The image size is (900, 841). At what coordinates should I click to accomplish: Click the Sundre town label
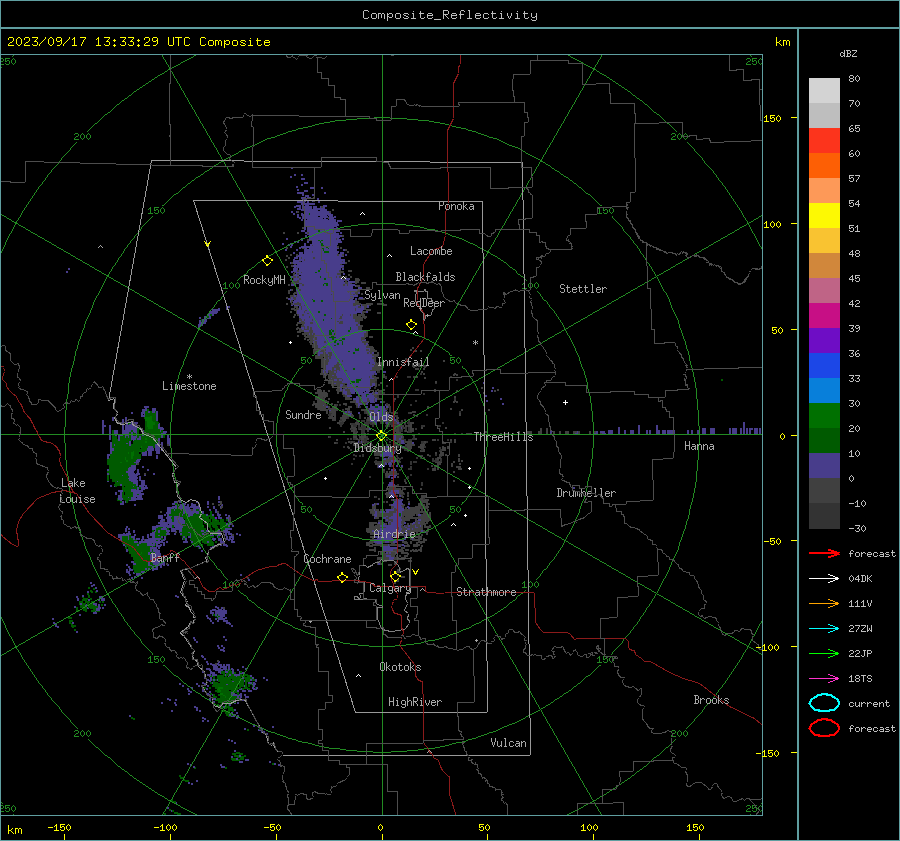tap(303, 414)
